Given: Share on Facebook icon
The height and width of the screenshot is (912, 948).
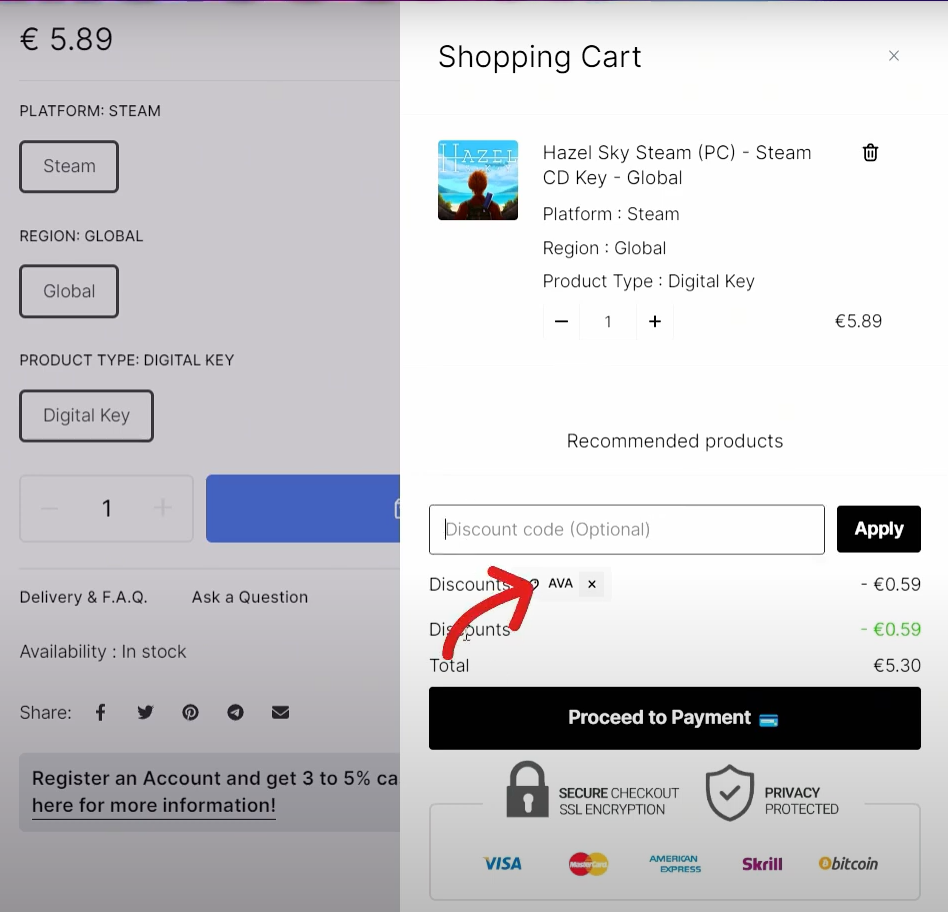Looking at the screenshot, I should pos(100,712).
